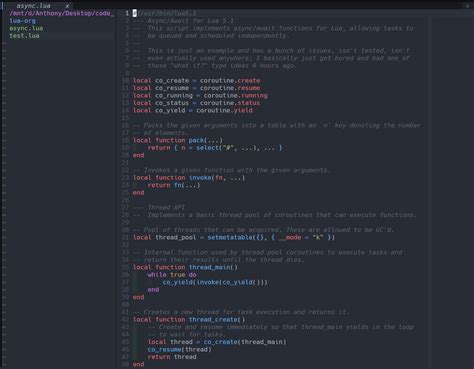Screen dimensions: 474x369
Task: Click the 'local co_yield = coroutine.yield' line
Action: point(193,110)
